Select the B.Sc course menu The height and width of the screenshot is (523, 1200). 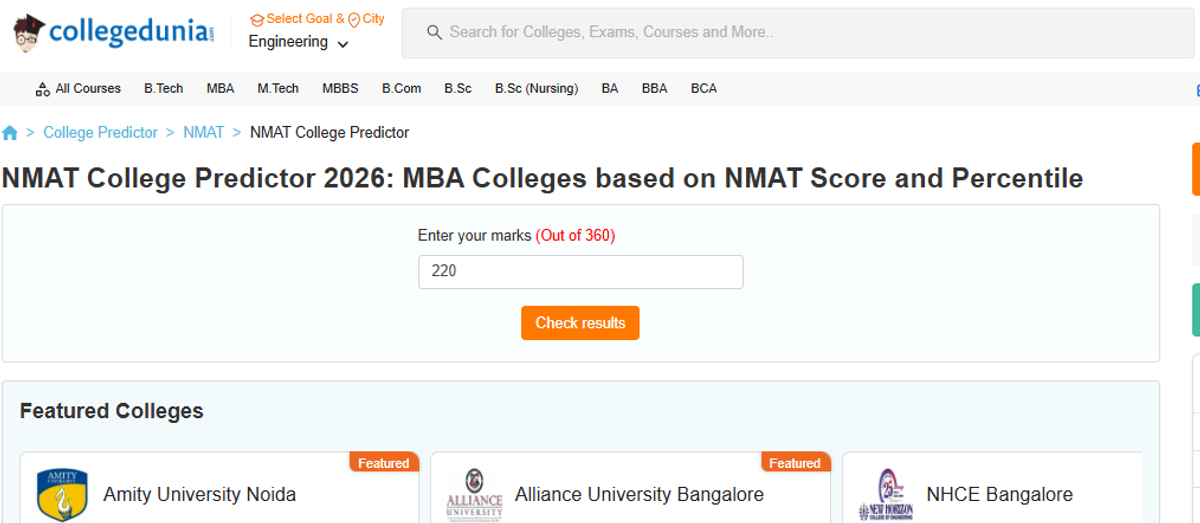458,89
